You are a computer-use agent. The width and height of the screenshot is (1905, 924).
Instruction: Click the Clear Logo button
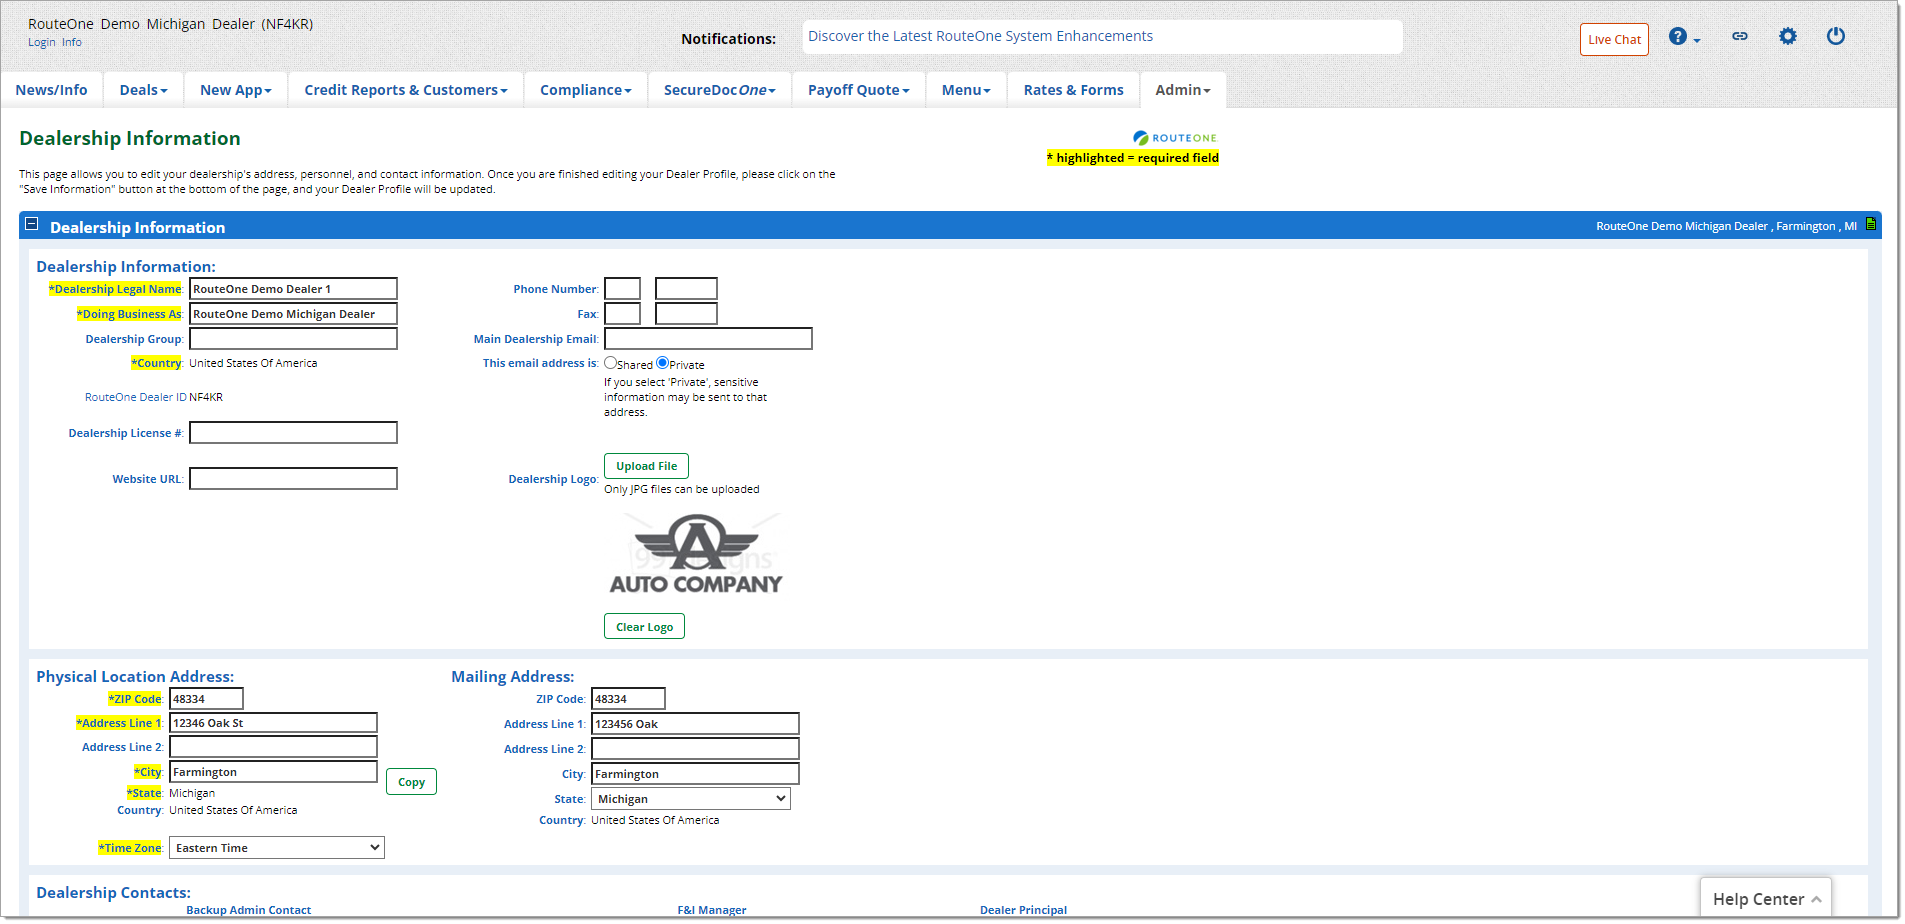point(644,627)
